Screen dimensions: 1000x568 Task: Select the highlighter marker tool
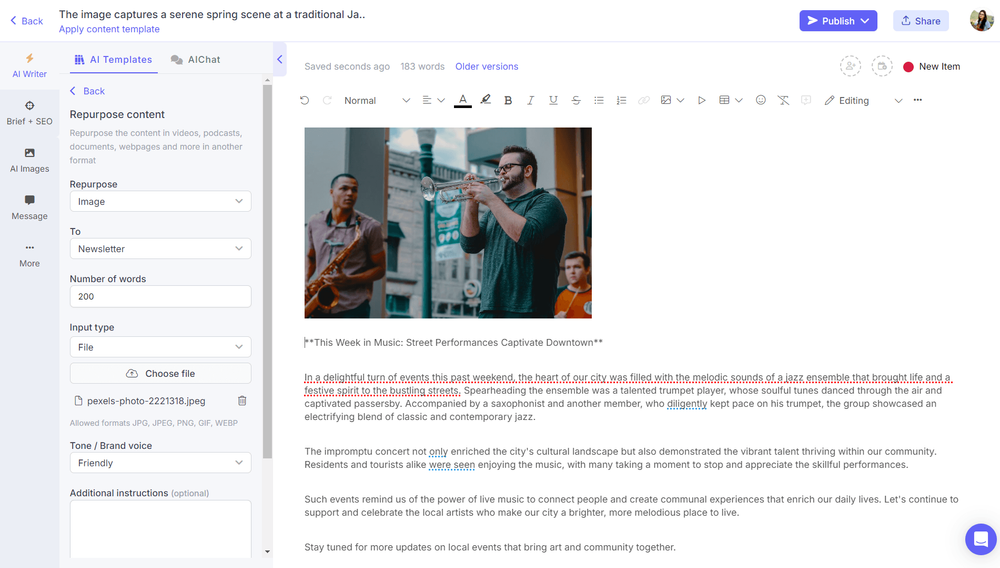485,100
